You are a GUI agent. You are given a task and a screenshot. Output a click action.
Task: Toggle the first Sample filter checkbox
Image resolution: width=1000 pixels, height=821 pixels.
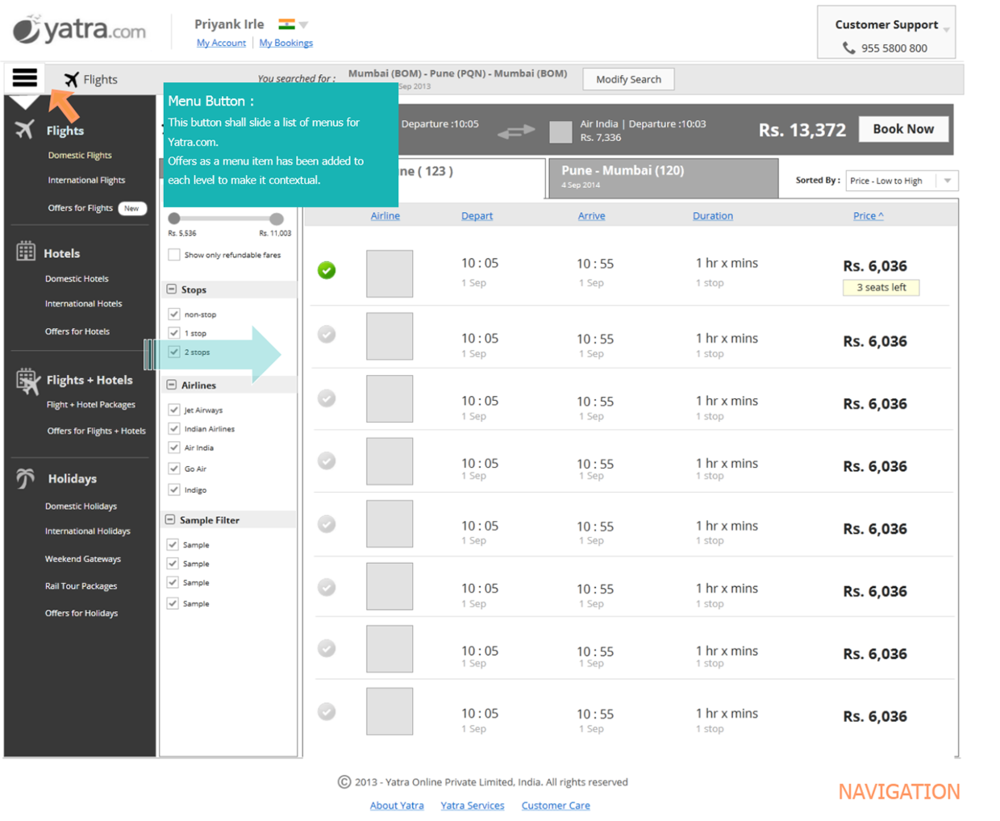pos(172,544)
